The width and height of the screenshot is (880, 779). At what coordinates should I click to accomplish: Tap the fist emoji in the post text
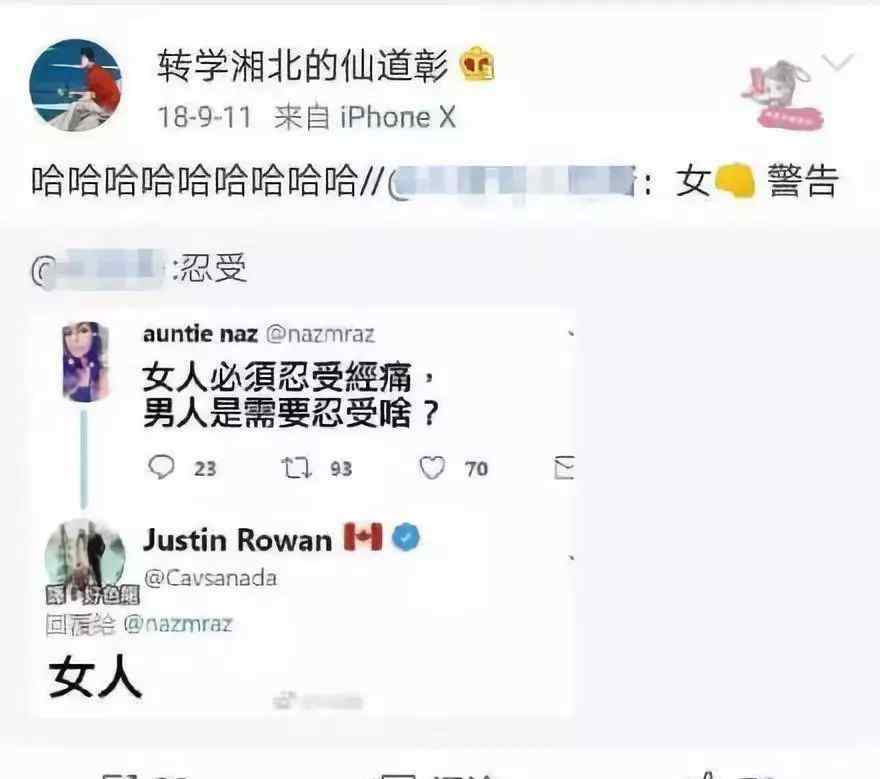point(736,180)
